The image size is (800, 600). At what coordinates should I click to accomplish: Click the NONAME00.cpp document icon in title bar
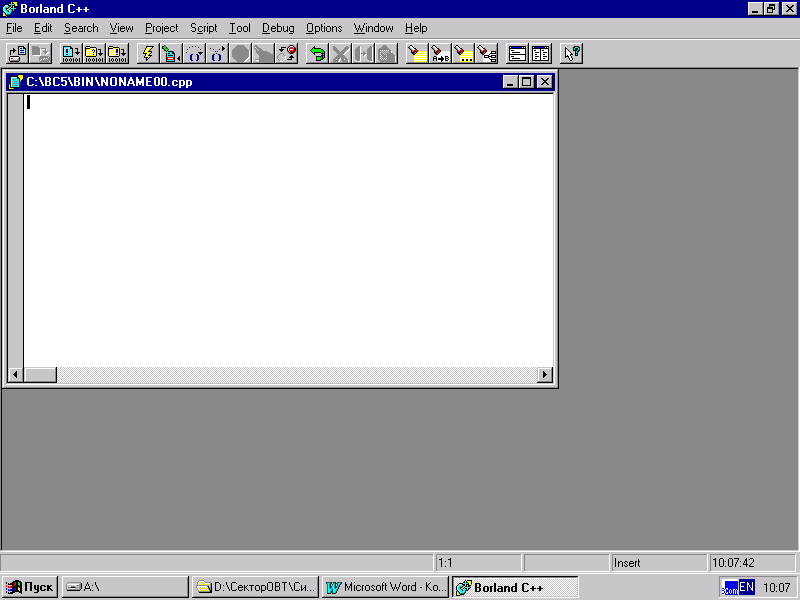tap(16, 82)
